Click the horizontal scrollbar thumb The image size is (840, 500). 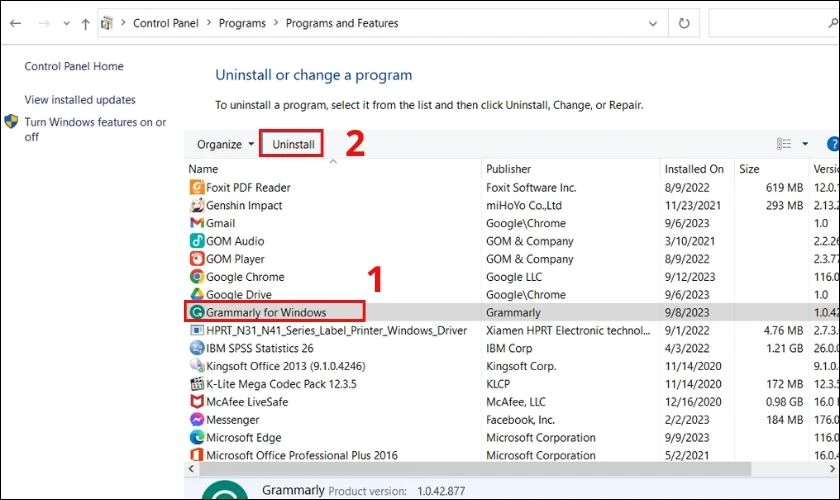tap(475, 469)
